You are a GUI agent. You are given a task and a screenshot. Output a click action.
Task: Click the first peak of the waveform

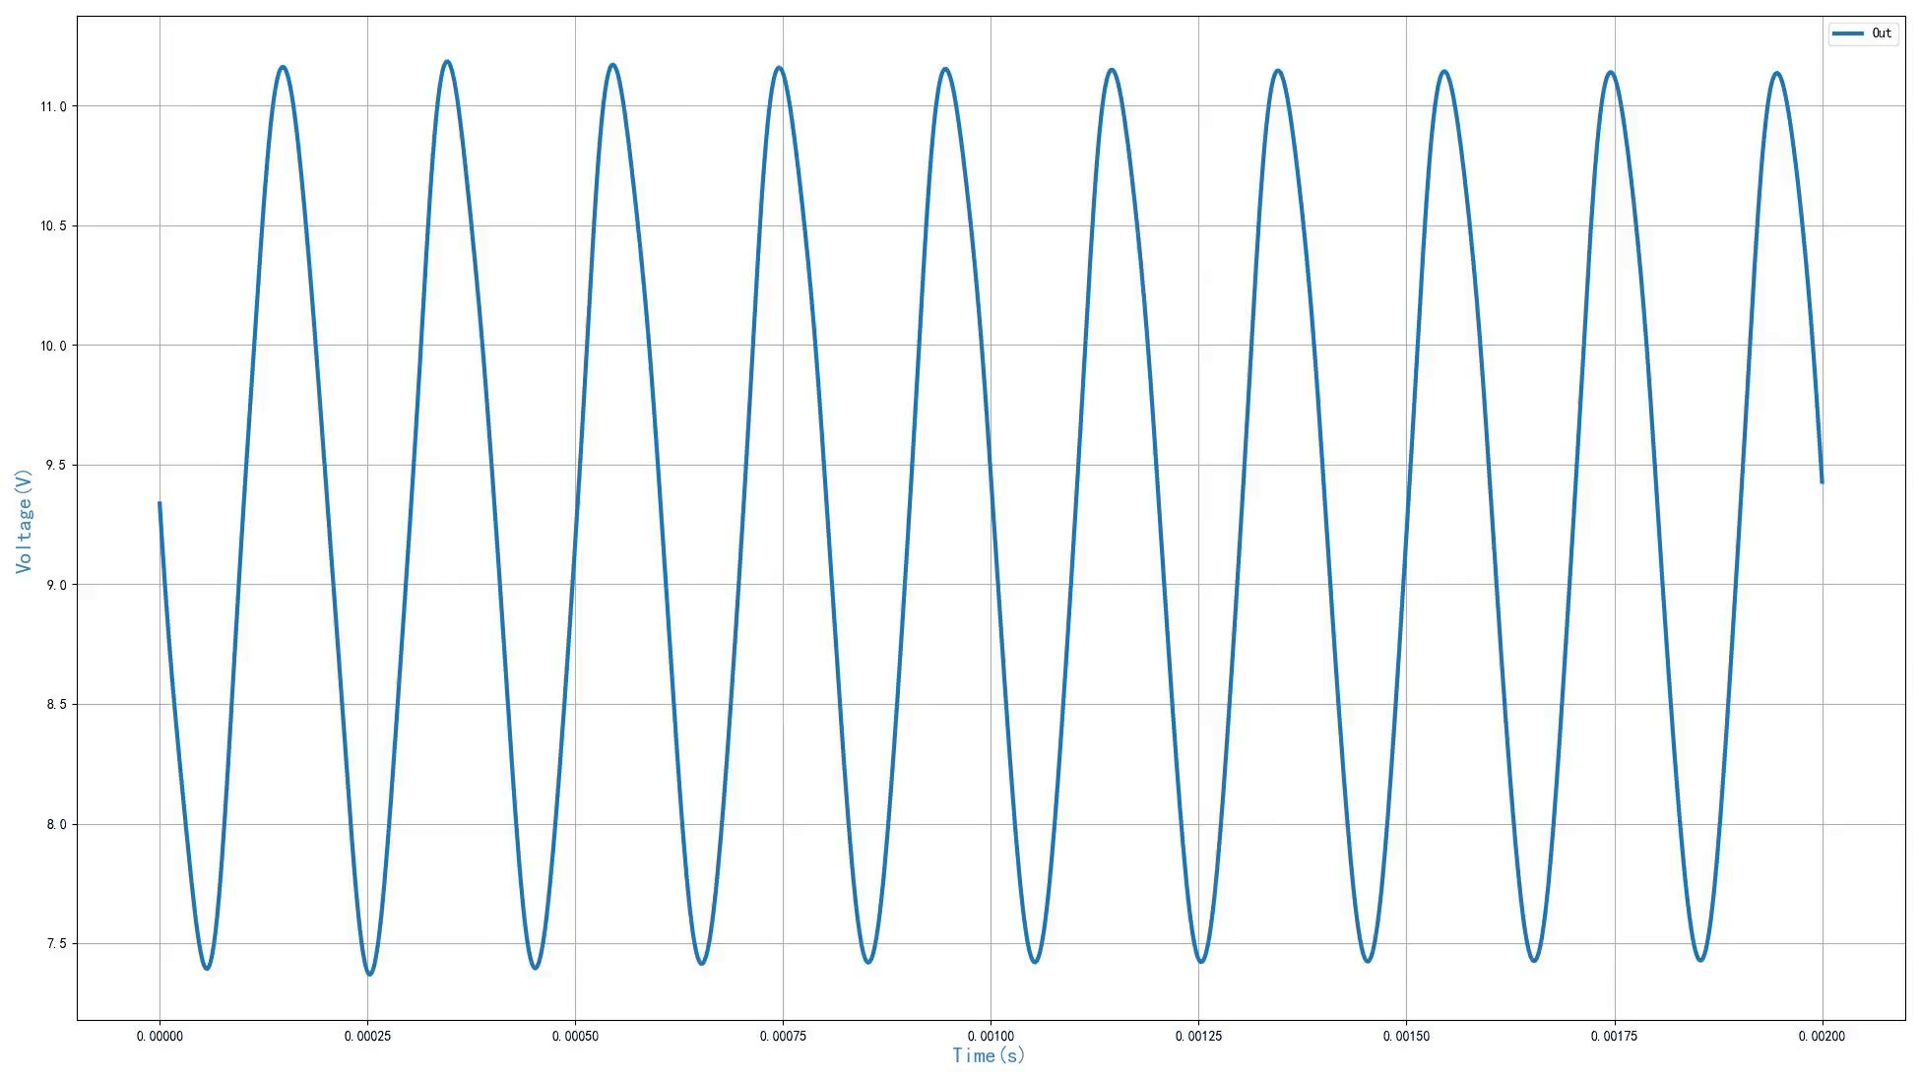tap(283, 67)
